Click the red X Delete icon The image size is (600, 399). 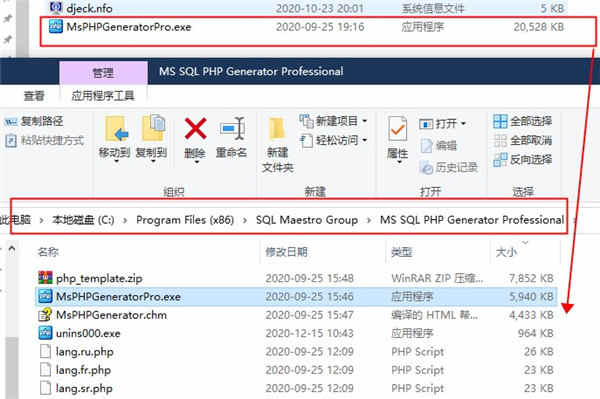[x=196, y=129]
